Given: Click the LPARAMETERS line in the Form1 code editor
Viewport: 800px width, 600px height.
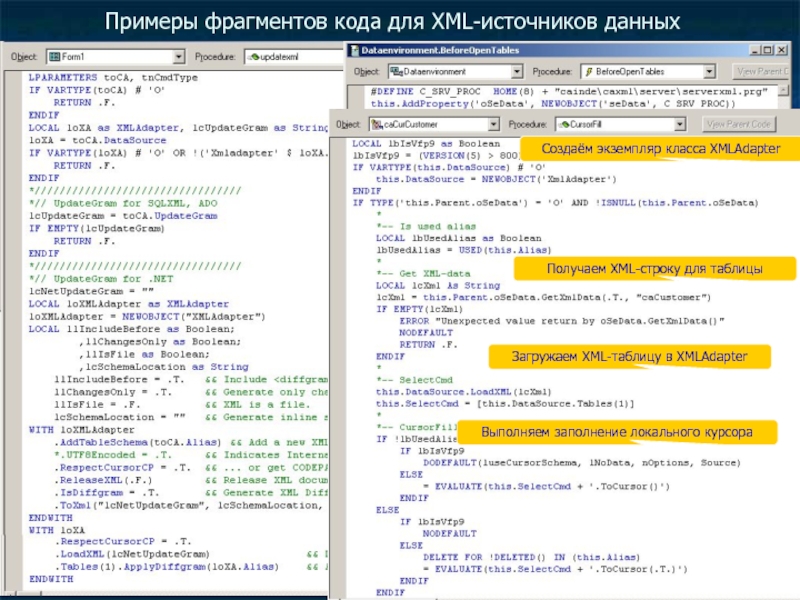Looking at the screenshot, I should [x=112, y=77].
